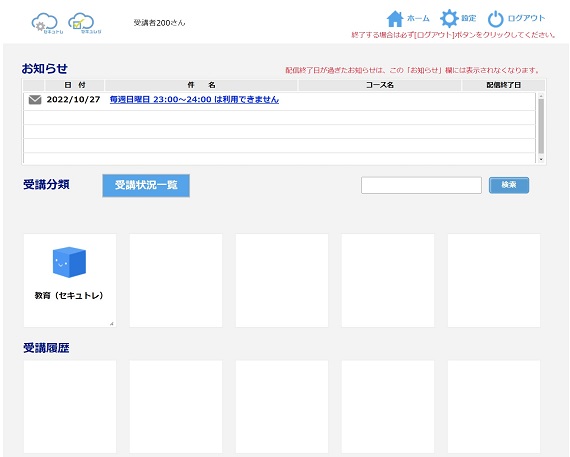This screenshot has height=457, width=570.
Task: Click the コース名 column header
Action: [380, 85]
